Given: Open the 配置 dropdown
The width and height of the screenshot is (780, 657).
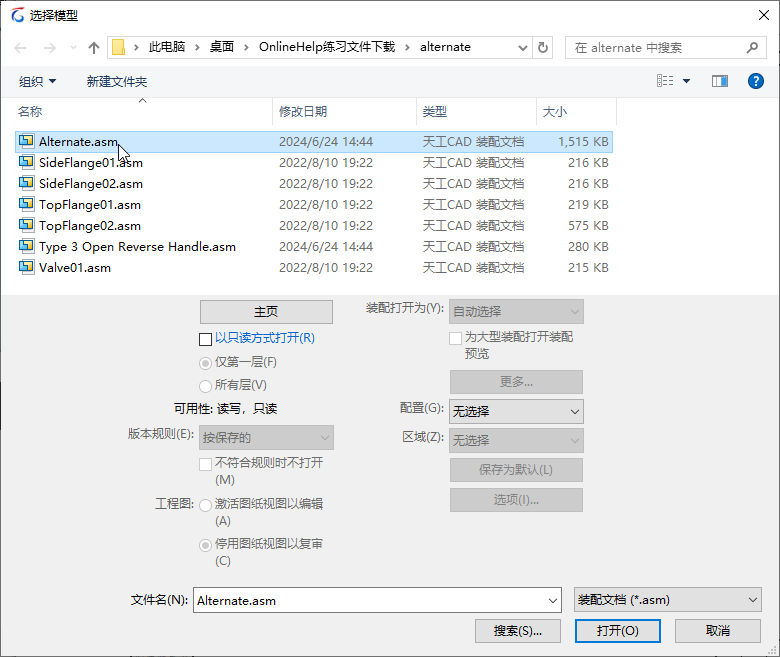Looking at the screenshot, I should (516, 411).
